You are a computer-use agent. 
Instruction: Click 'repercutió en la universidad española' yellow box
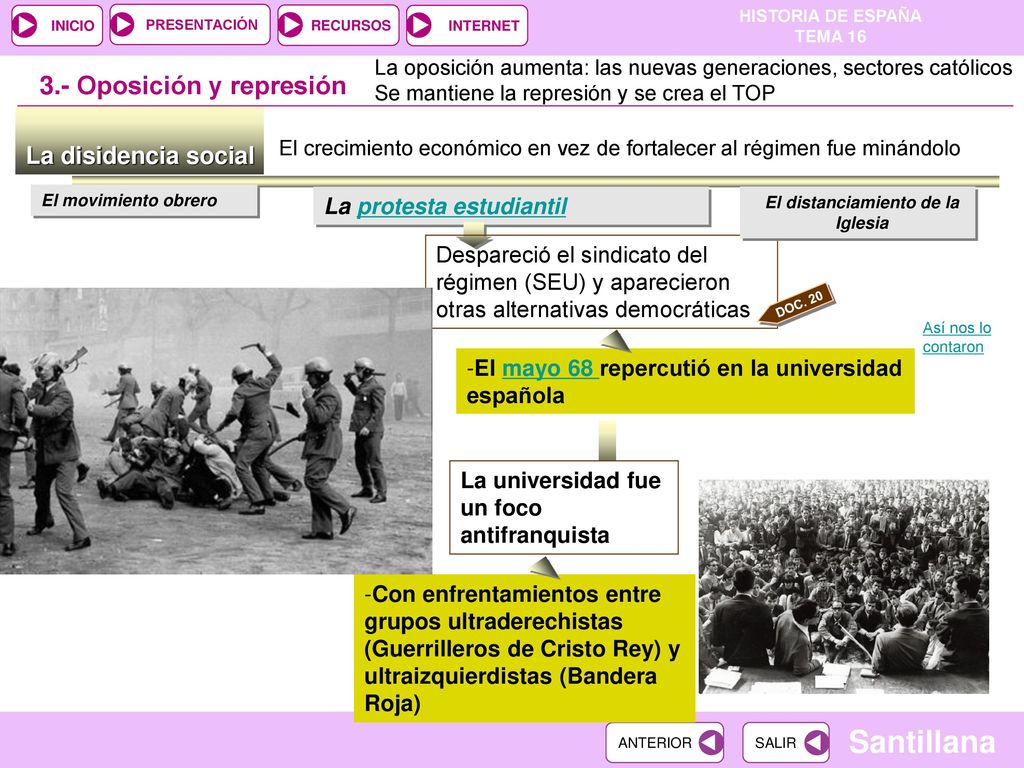685,381
